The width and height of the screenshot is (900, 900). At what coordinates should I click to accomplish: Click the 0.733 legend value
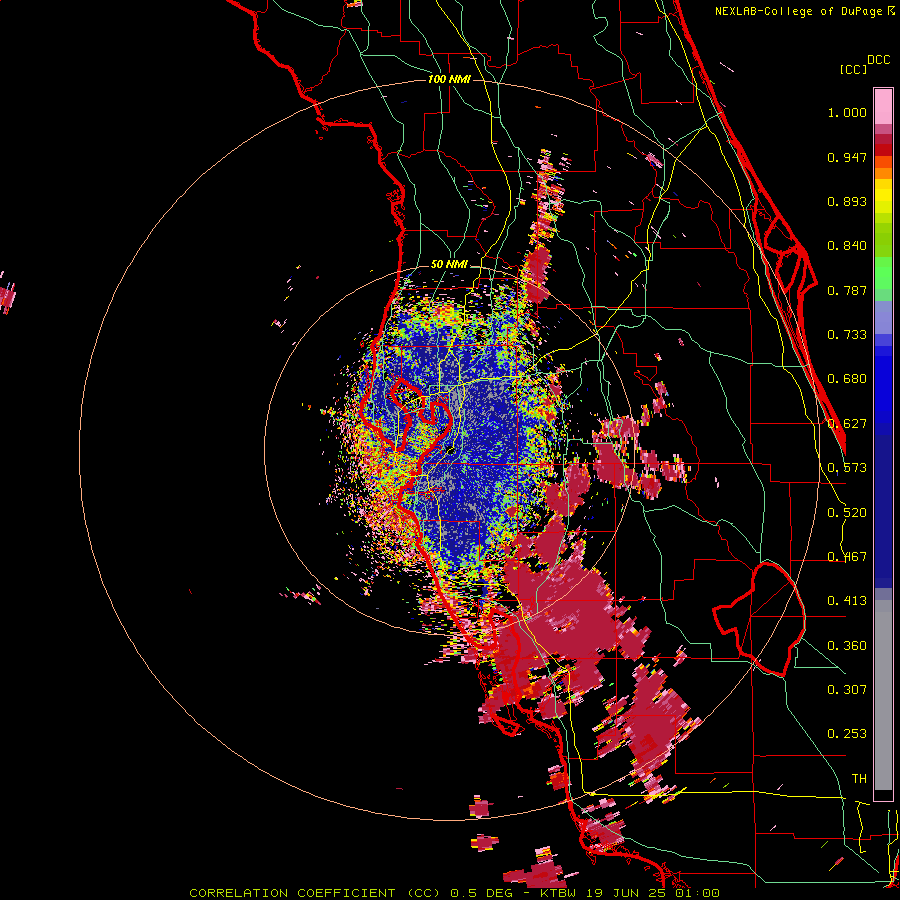[x=847, y=335]
